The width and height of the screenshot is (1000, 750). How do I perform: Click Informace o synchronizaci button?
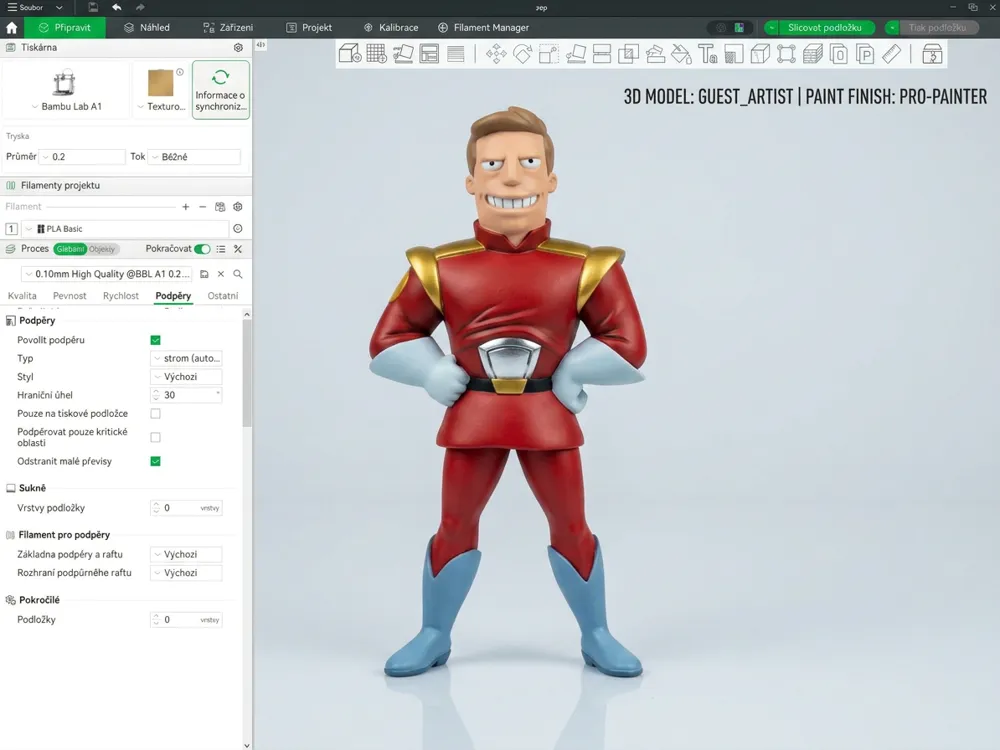(x=221, y=89)
